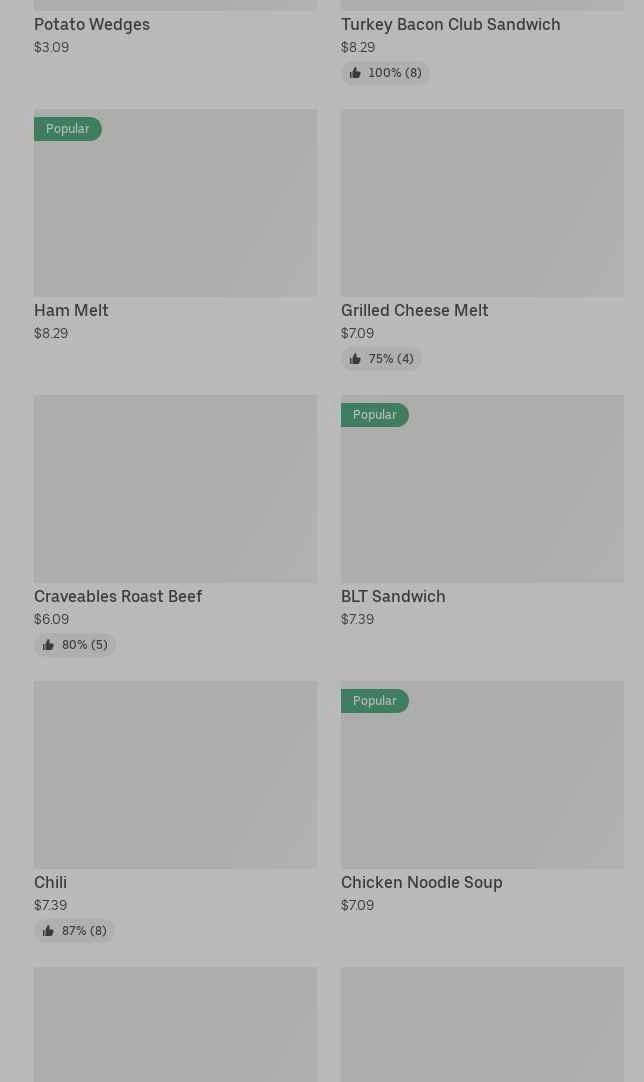Viewport: 644px width, 1082px height.
Task: Open the Grilled Cheese Melt item photo
Action: pos(482,203)
